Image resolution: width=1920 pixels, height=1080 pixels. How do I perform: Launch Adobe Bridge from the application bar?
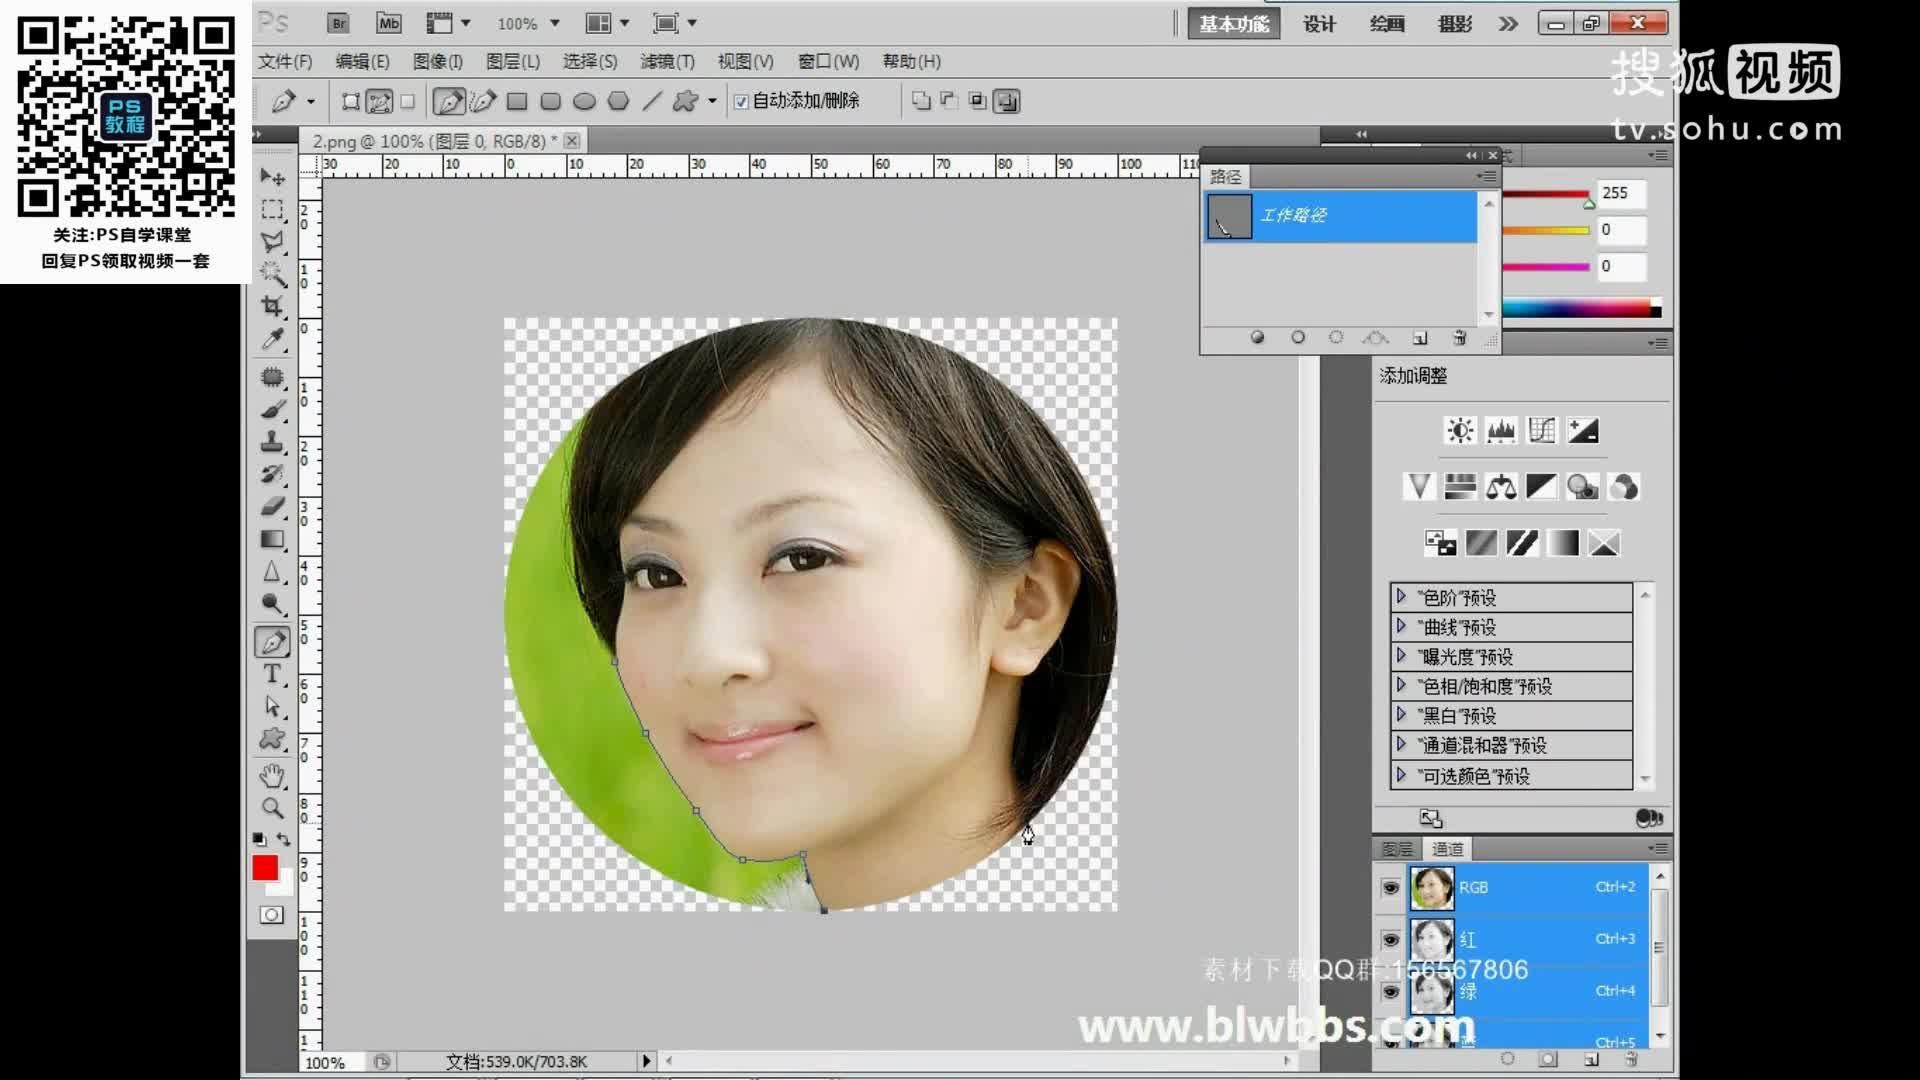[337, 22]
